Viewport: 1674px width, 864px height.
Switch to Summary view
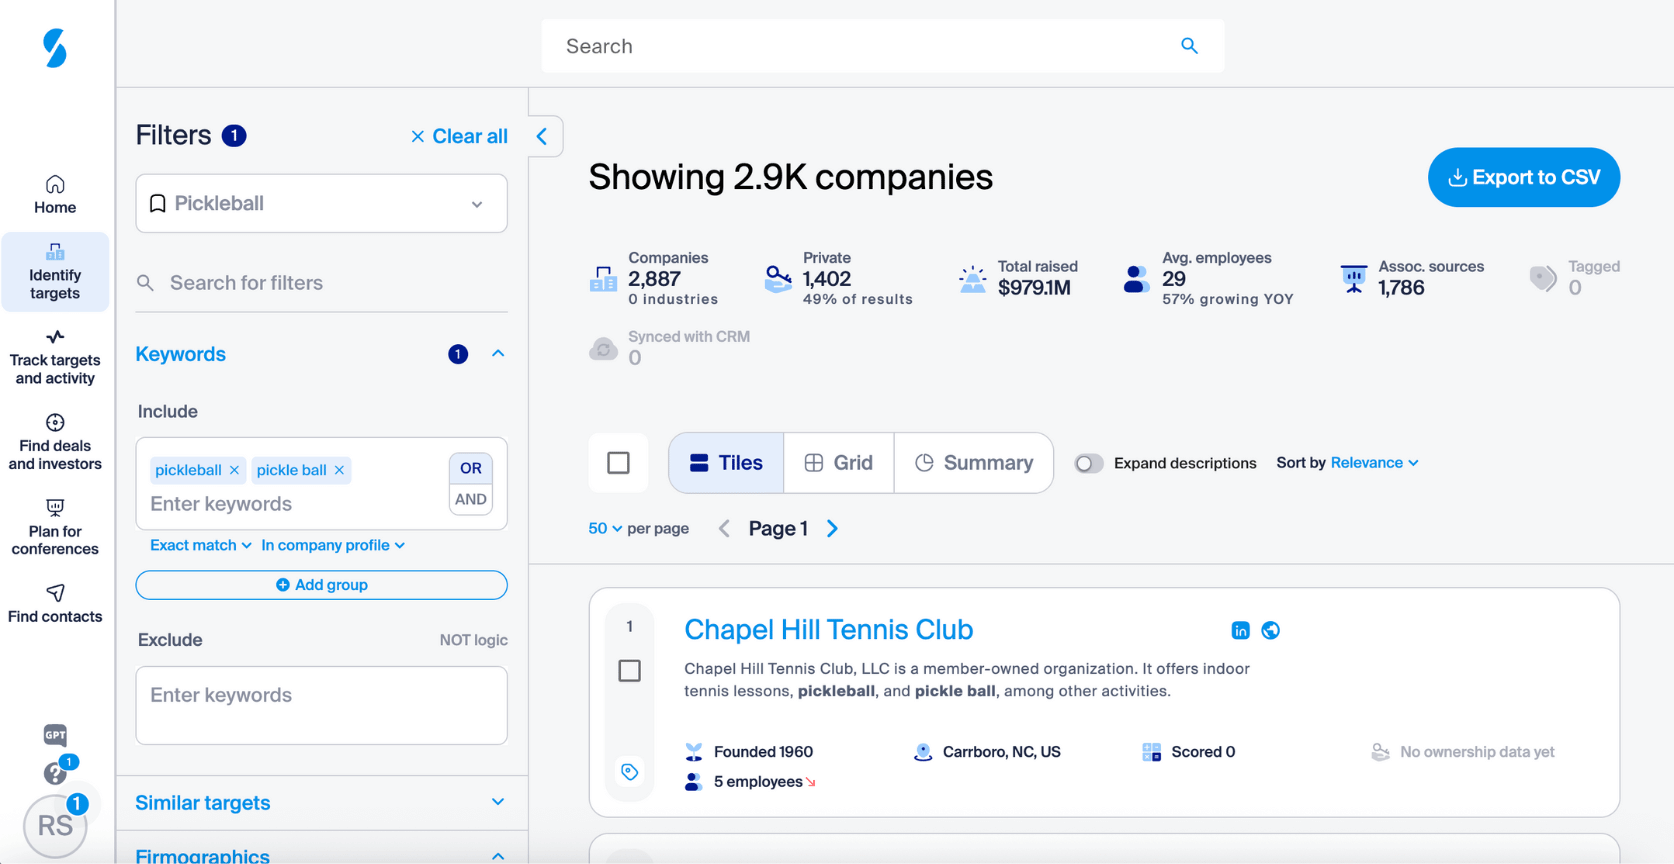pyautogui.click(x=974, y=463)
